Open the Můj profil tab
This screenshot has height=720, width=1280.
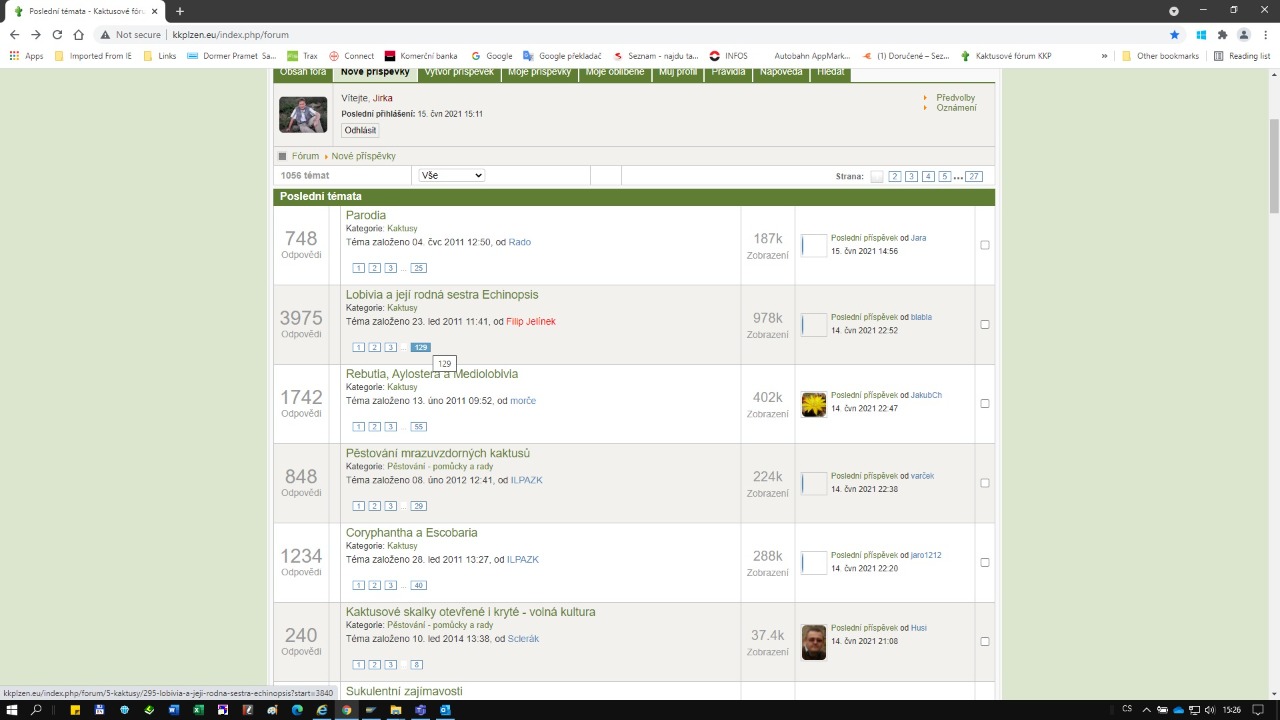coord(678,72)
